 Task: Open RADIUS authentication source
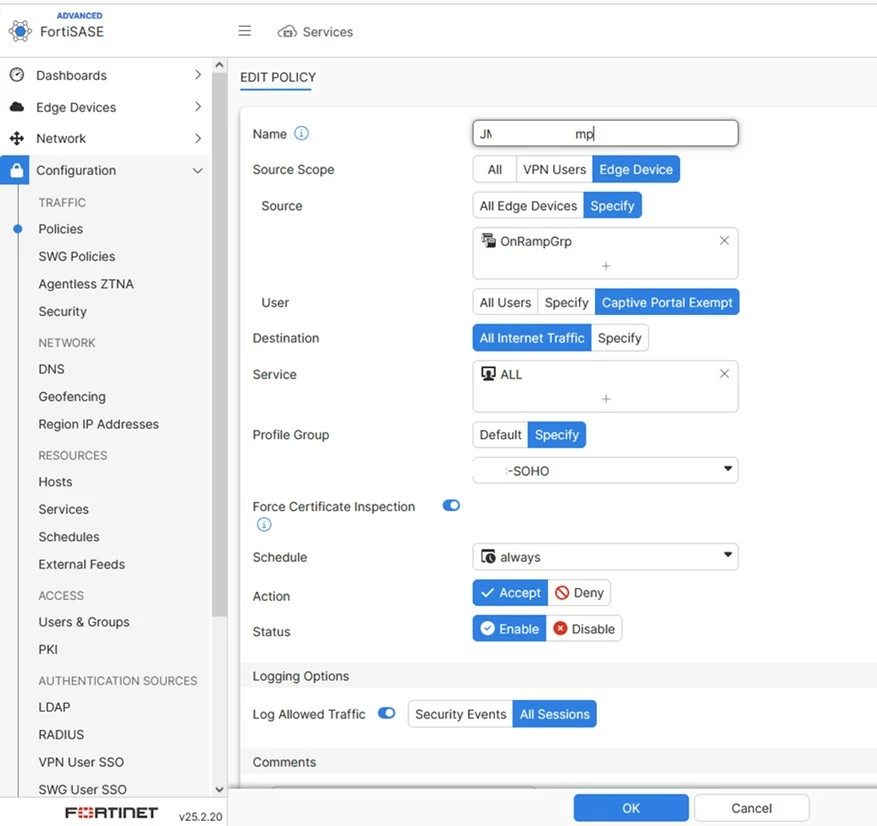[61, 734]
